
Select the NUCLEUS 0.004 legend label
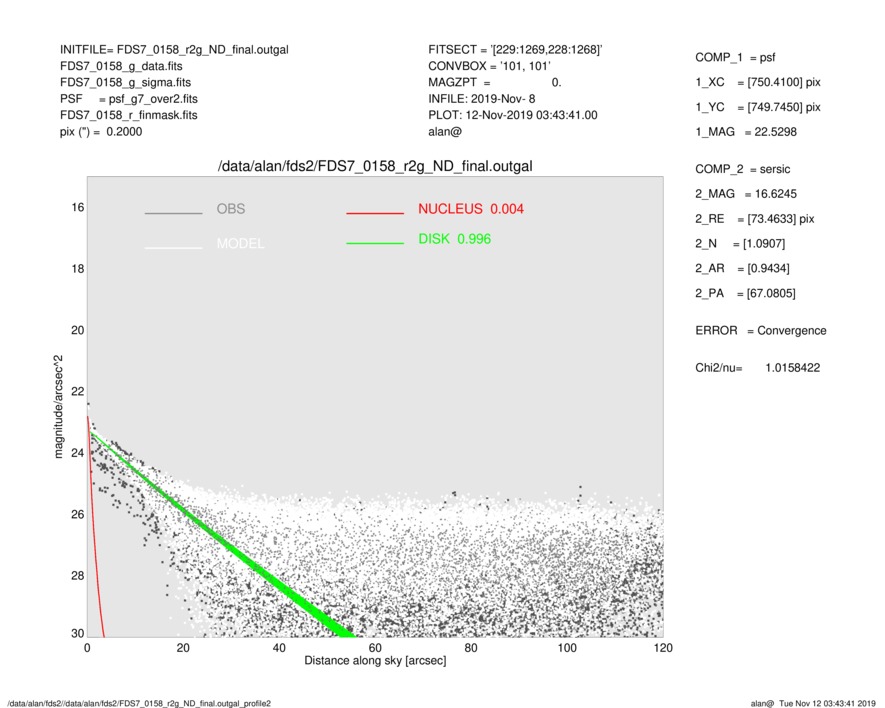pos(470,209)
